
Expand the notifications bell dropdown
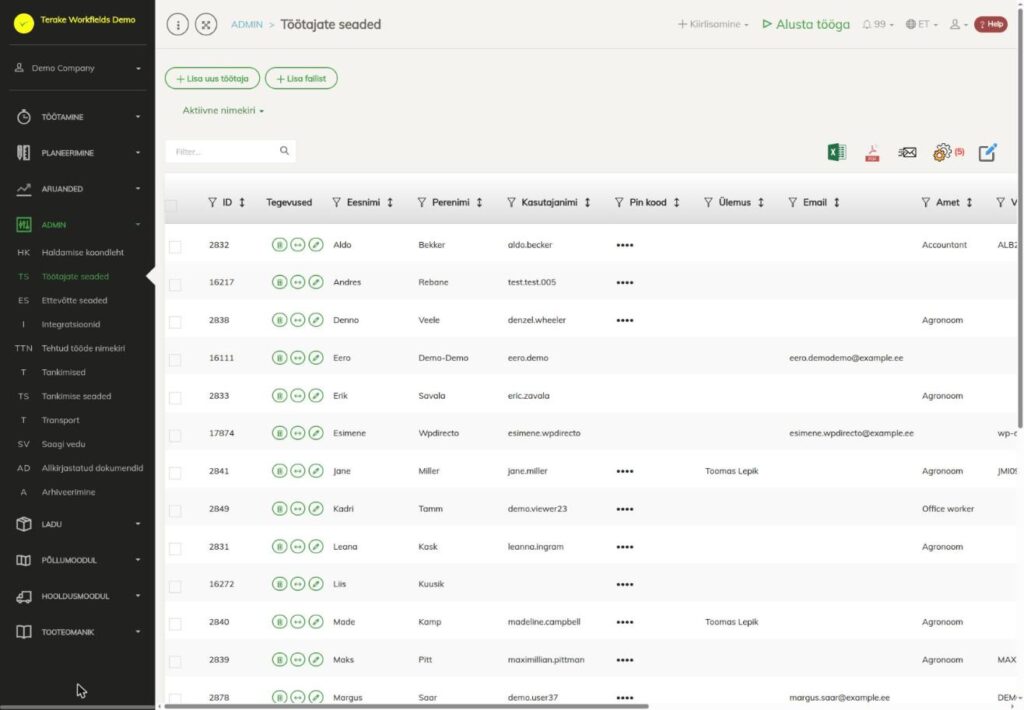coord(878,24)
